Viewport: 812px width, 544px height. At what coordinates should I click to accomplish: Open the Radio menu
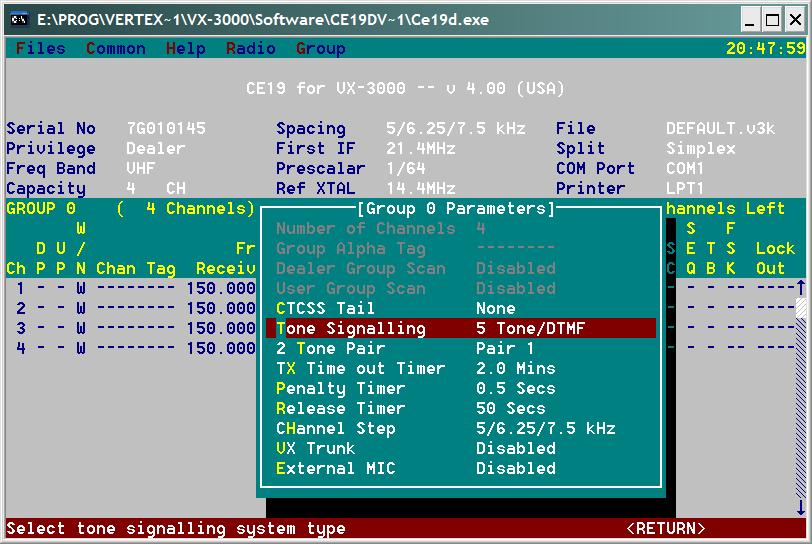[251, 48]
